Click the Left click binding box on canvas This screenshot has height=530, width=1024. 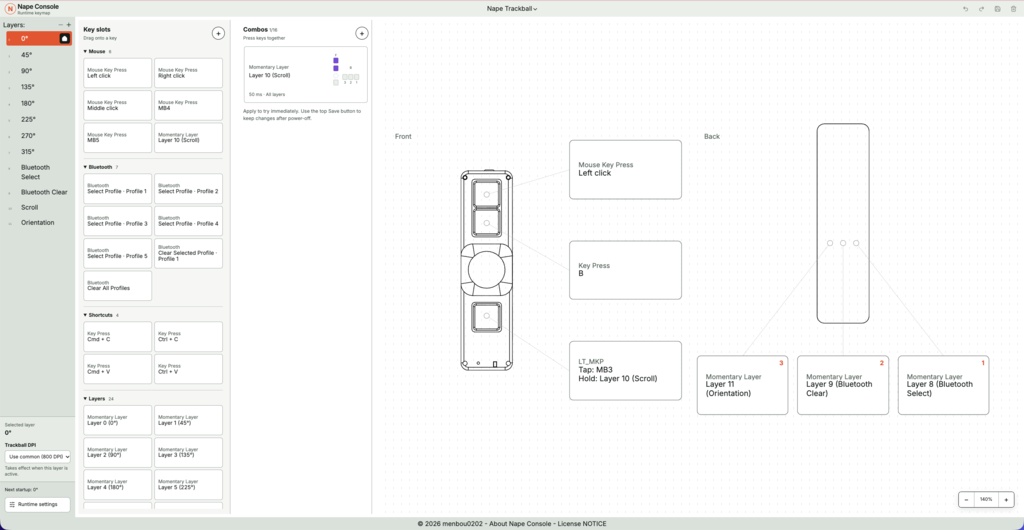point(625,170)
